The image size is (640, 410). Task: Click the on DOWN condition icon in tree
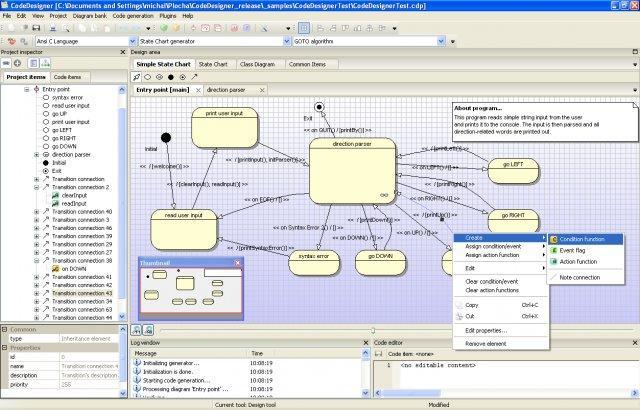coord(56,269)
